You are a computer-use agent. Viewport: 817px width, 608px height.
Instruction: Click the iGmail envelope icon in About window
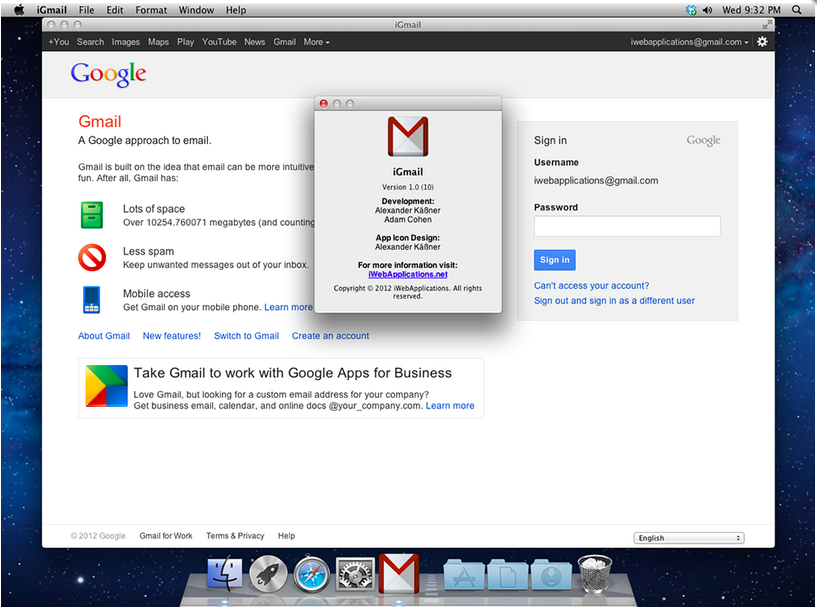pos(408,137)
